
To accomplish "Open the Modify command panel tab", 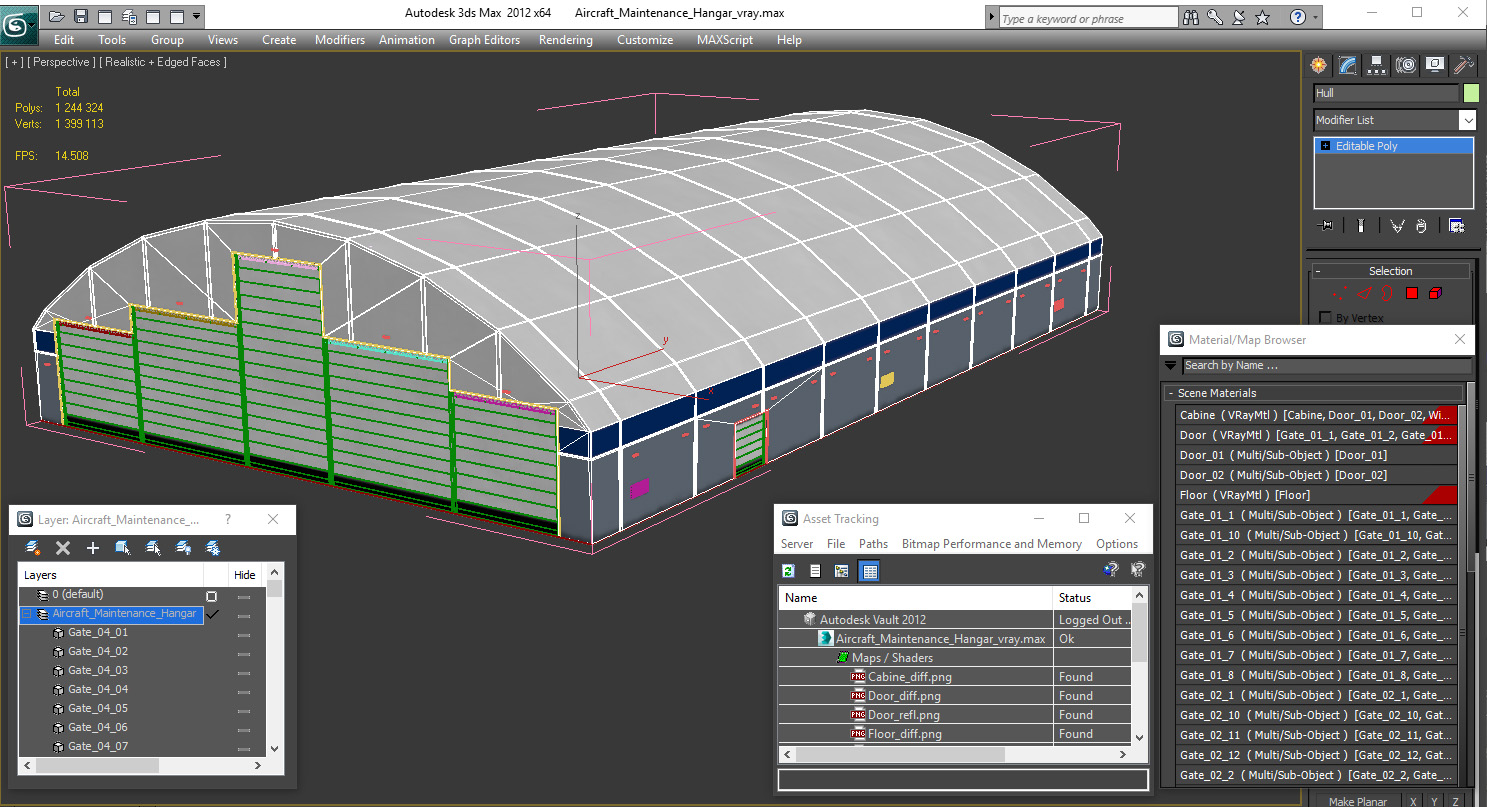I will click(x=1348, y=65).
